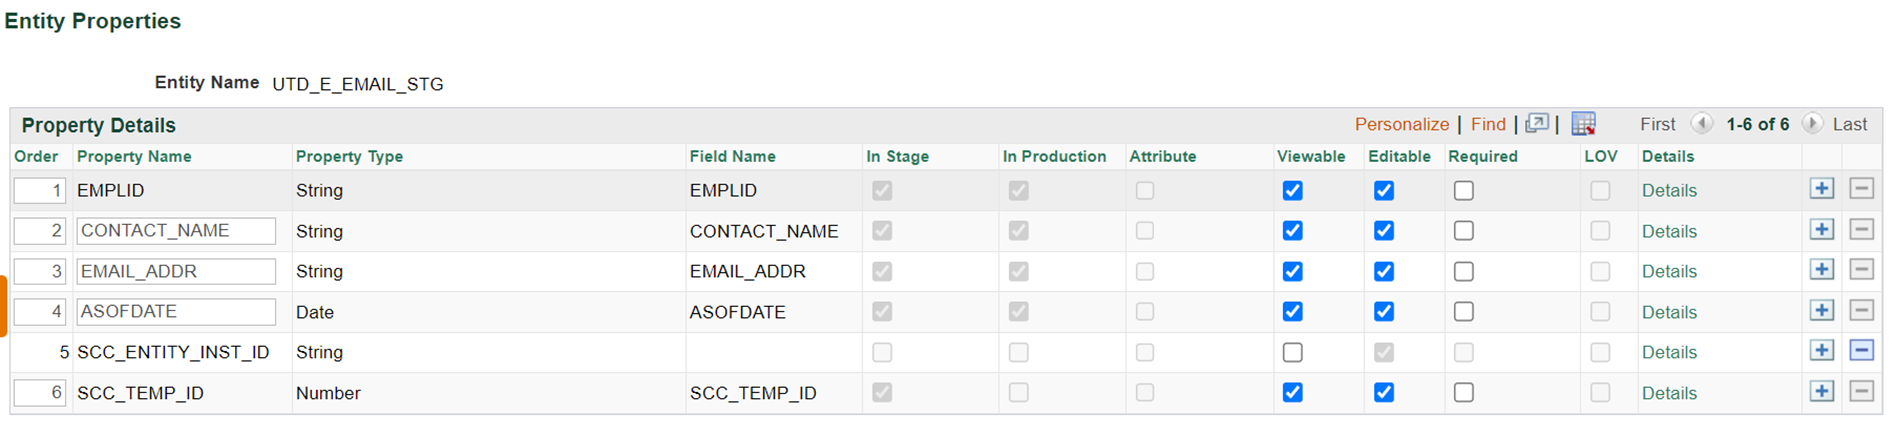
Task: Click the plus icon for SCC_TEMP_ID row
Action: tap(1821, 392)
